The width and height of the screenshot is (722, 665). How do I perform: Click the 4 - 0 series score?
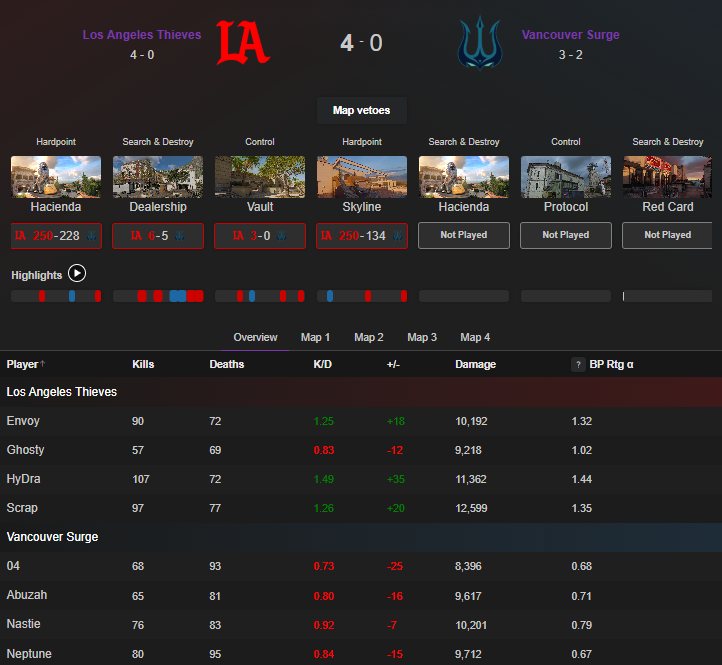[x=361, y=43]
